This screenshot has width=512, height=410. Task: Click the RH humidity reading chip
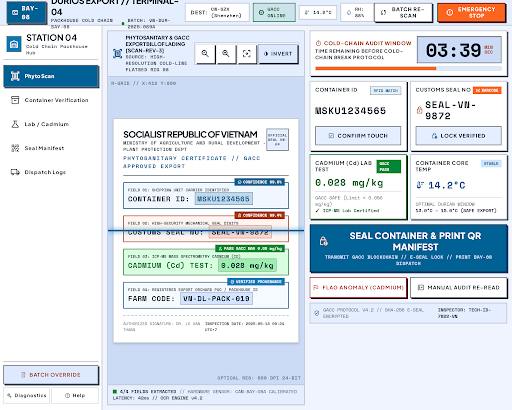click(356, 13)
